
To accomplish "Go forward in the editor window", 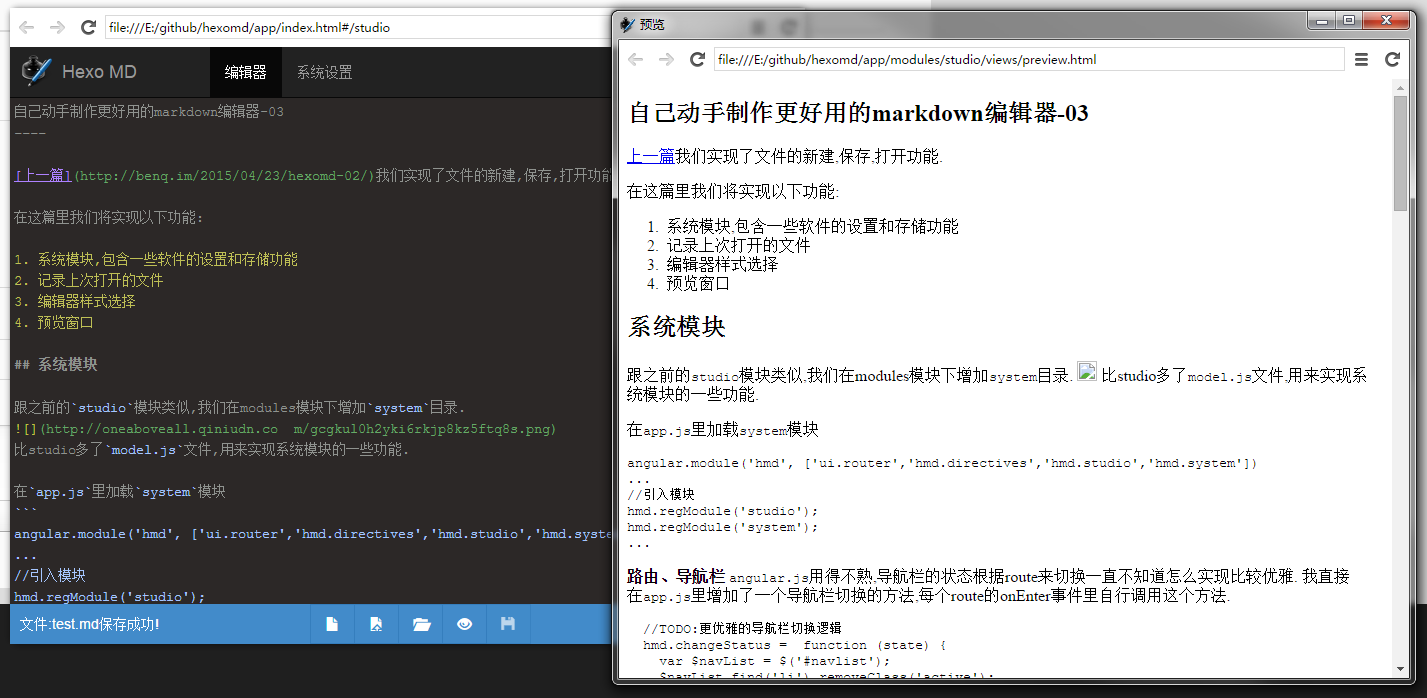I will coord(57,28).
